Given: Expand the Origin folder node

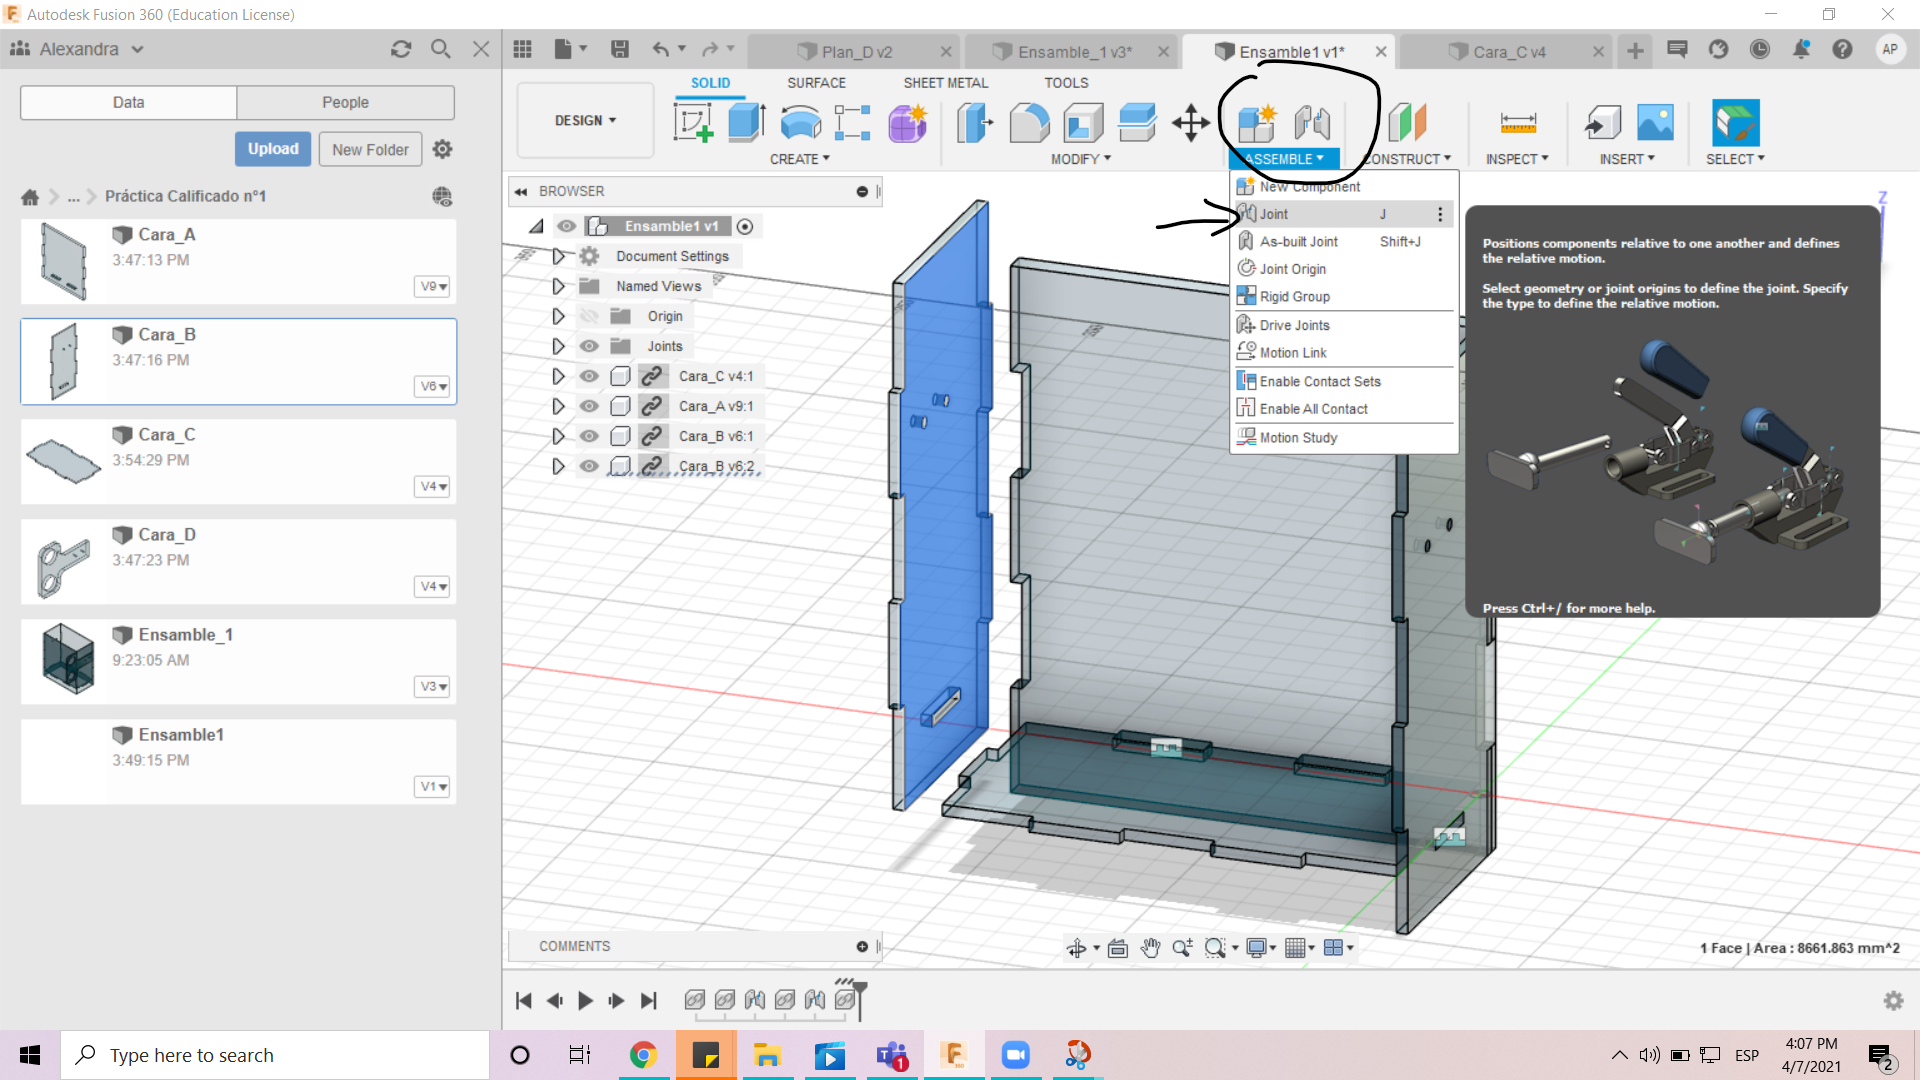Looking at the screenshot, I should [x=558, y=316].
